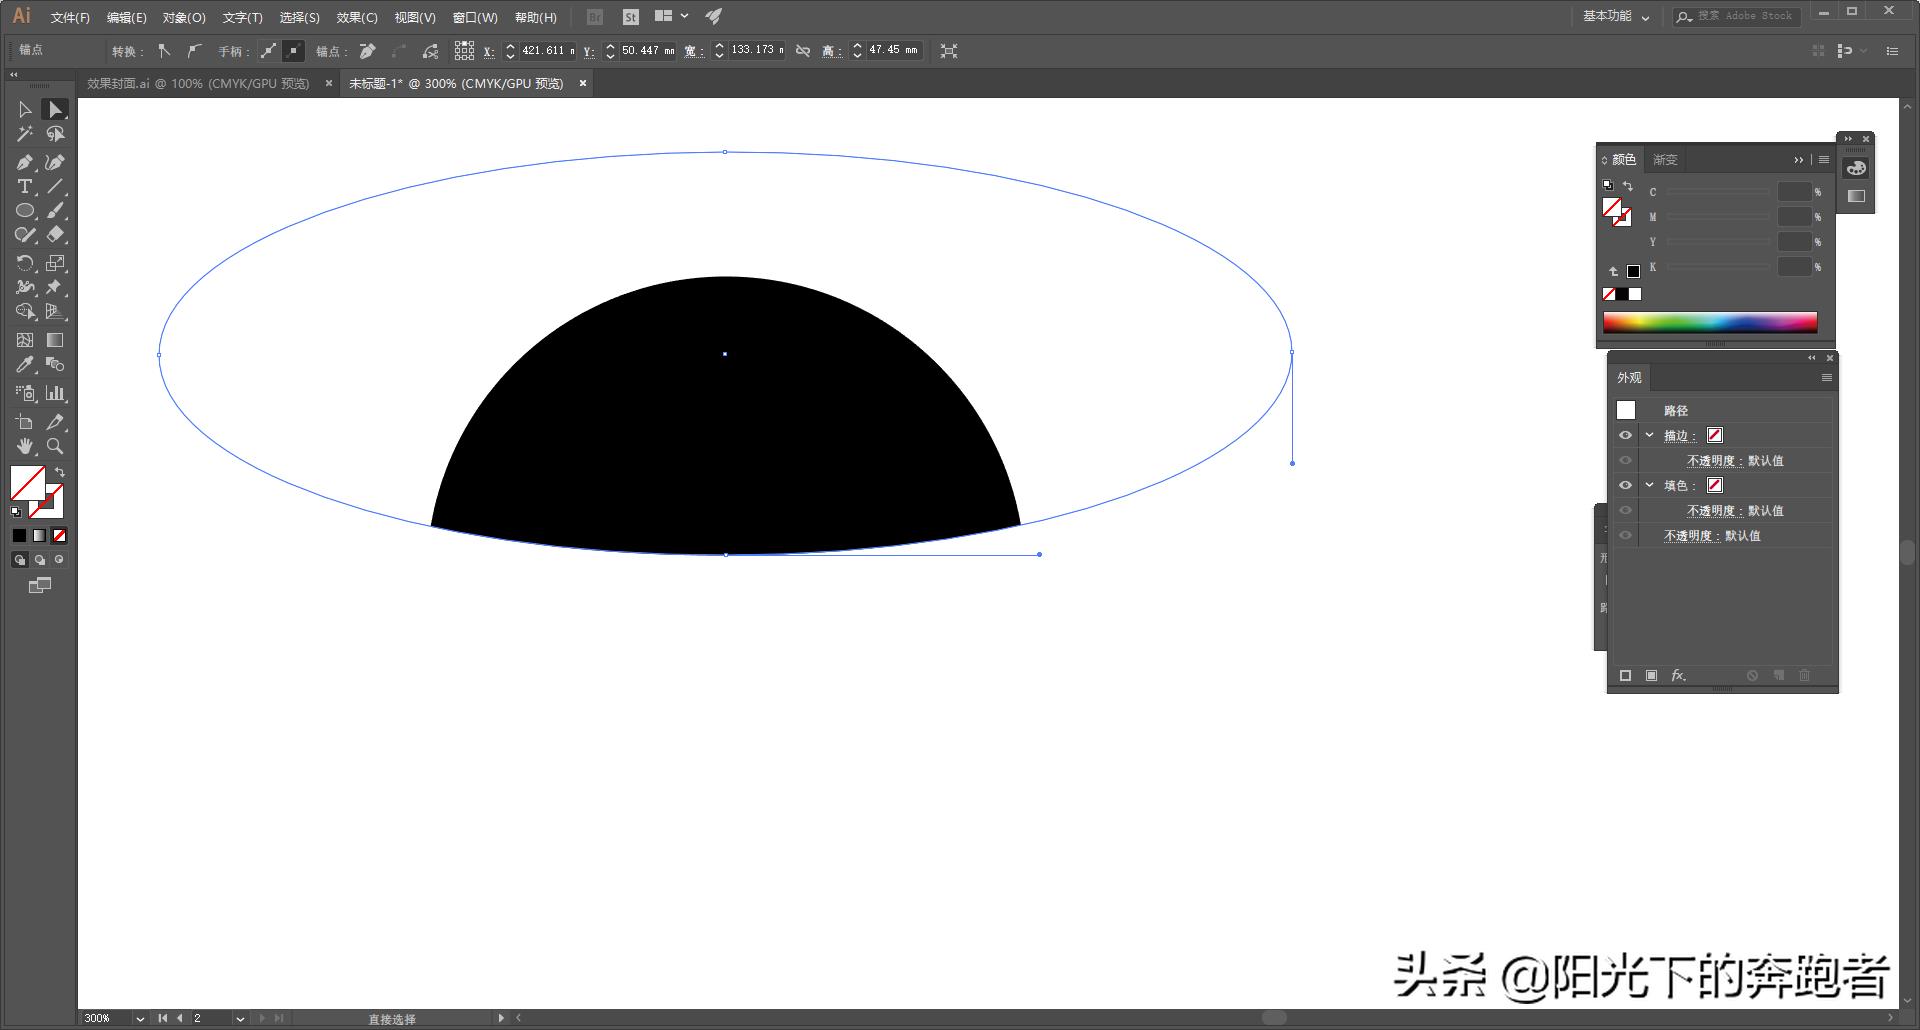Choose the reference point locator grid

pyautogui.click(x=464, y=50)
